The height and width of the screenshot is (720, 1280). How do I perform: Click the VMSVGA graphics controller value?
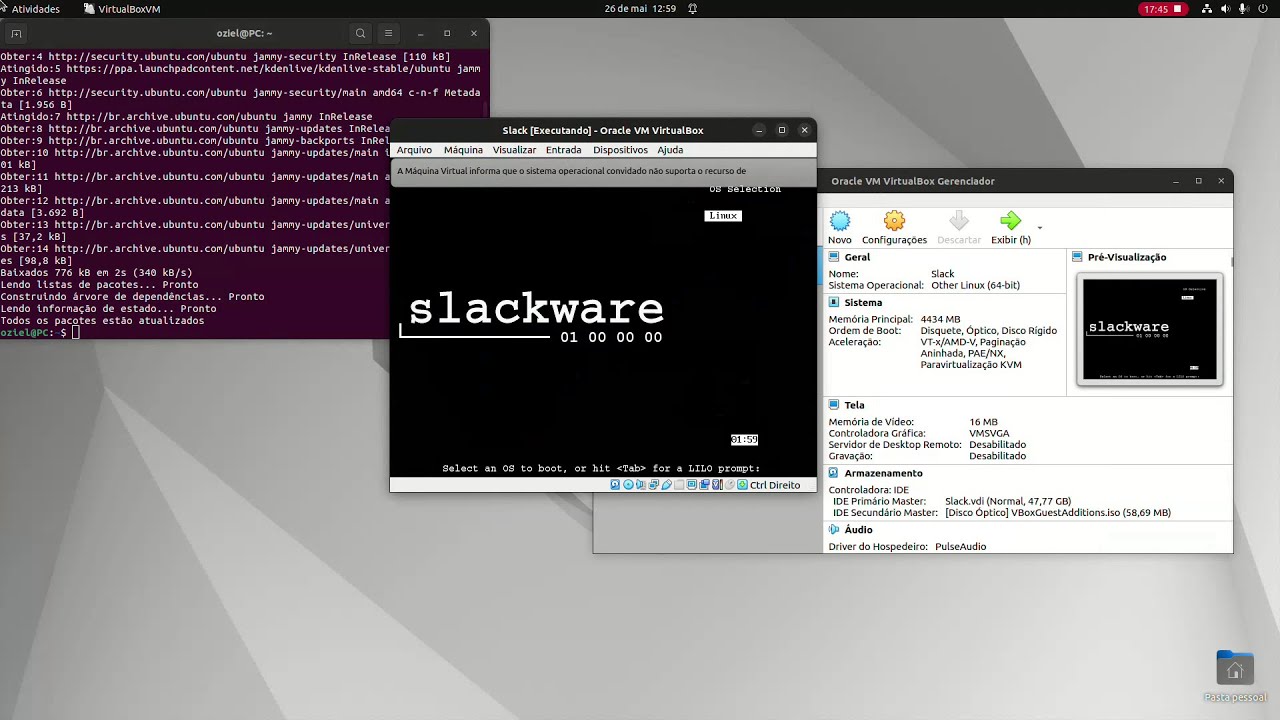click(x=989, y=434)
